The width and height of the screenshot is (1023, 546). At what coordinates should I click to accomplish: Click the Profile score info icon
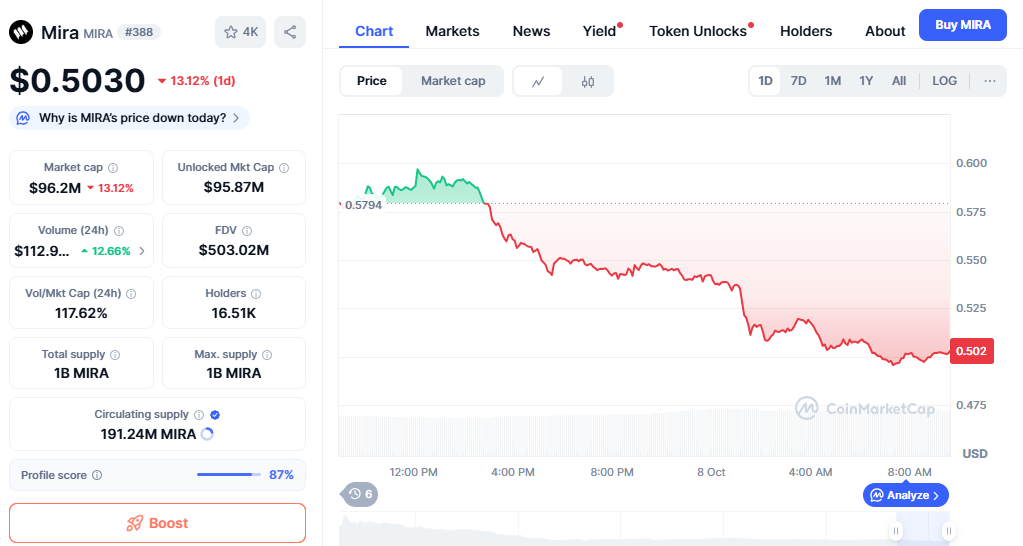[x=97, y=475]
